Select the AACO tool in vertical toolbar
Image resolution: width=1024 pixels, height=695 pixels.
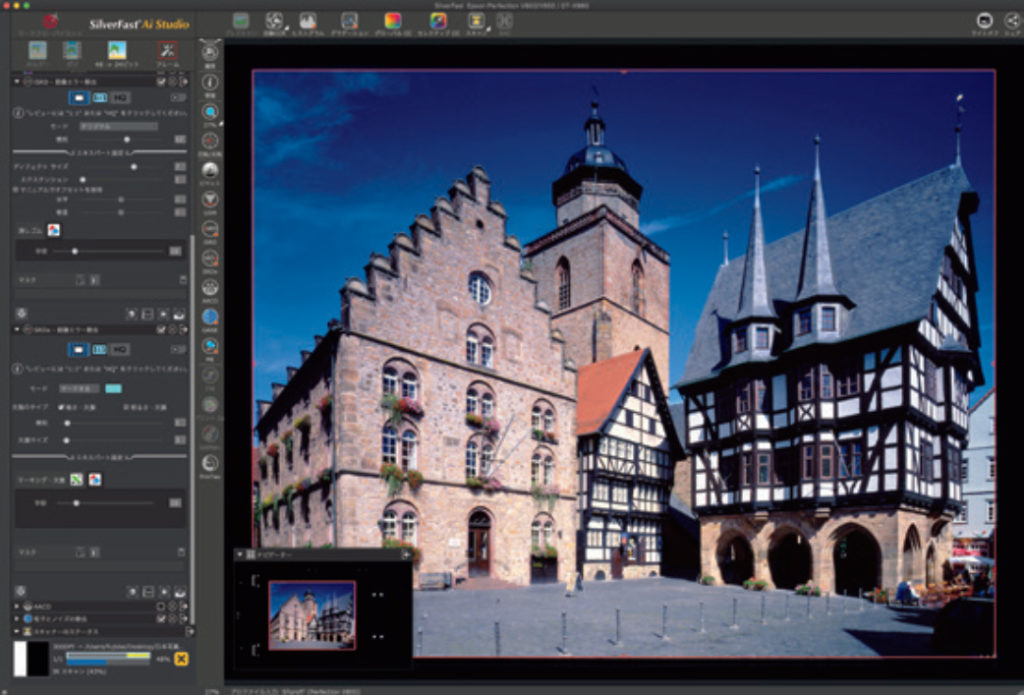(x=210, y=287)
